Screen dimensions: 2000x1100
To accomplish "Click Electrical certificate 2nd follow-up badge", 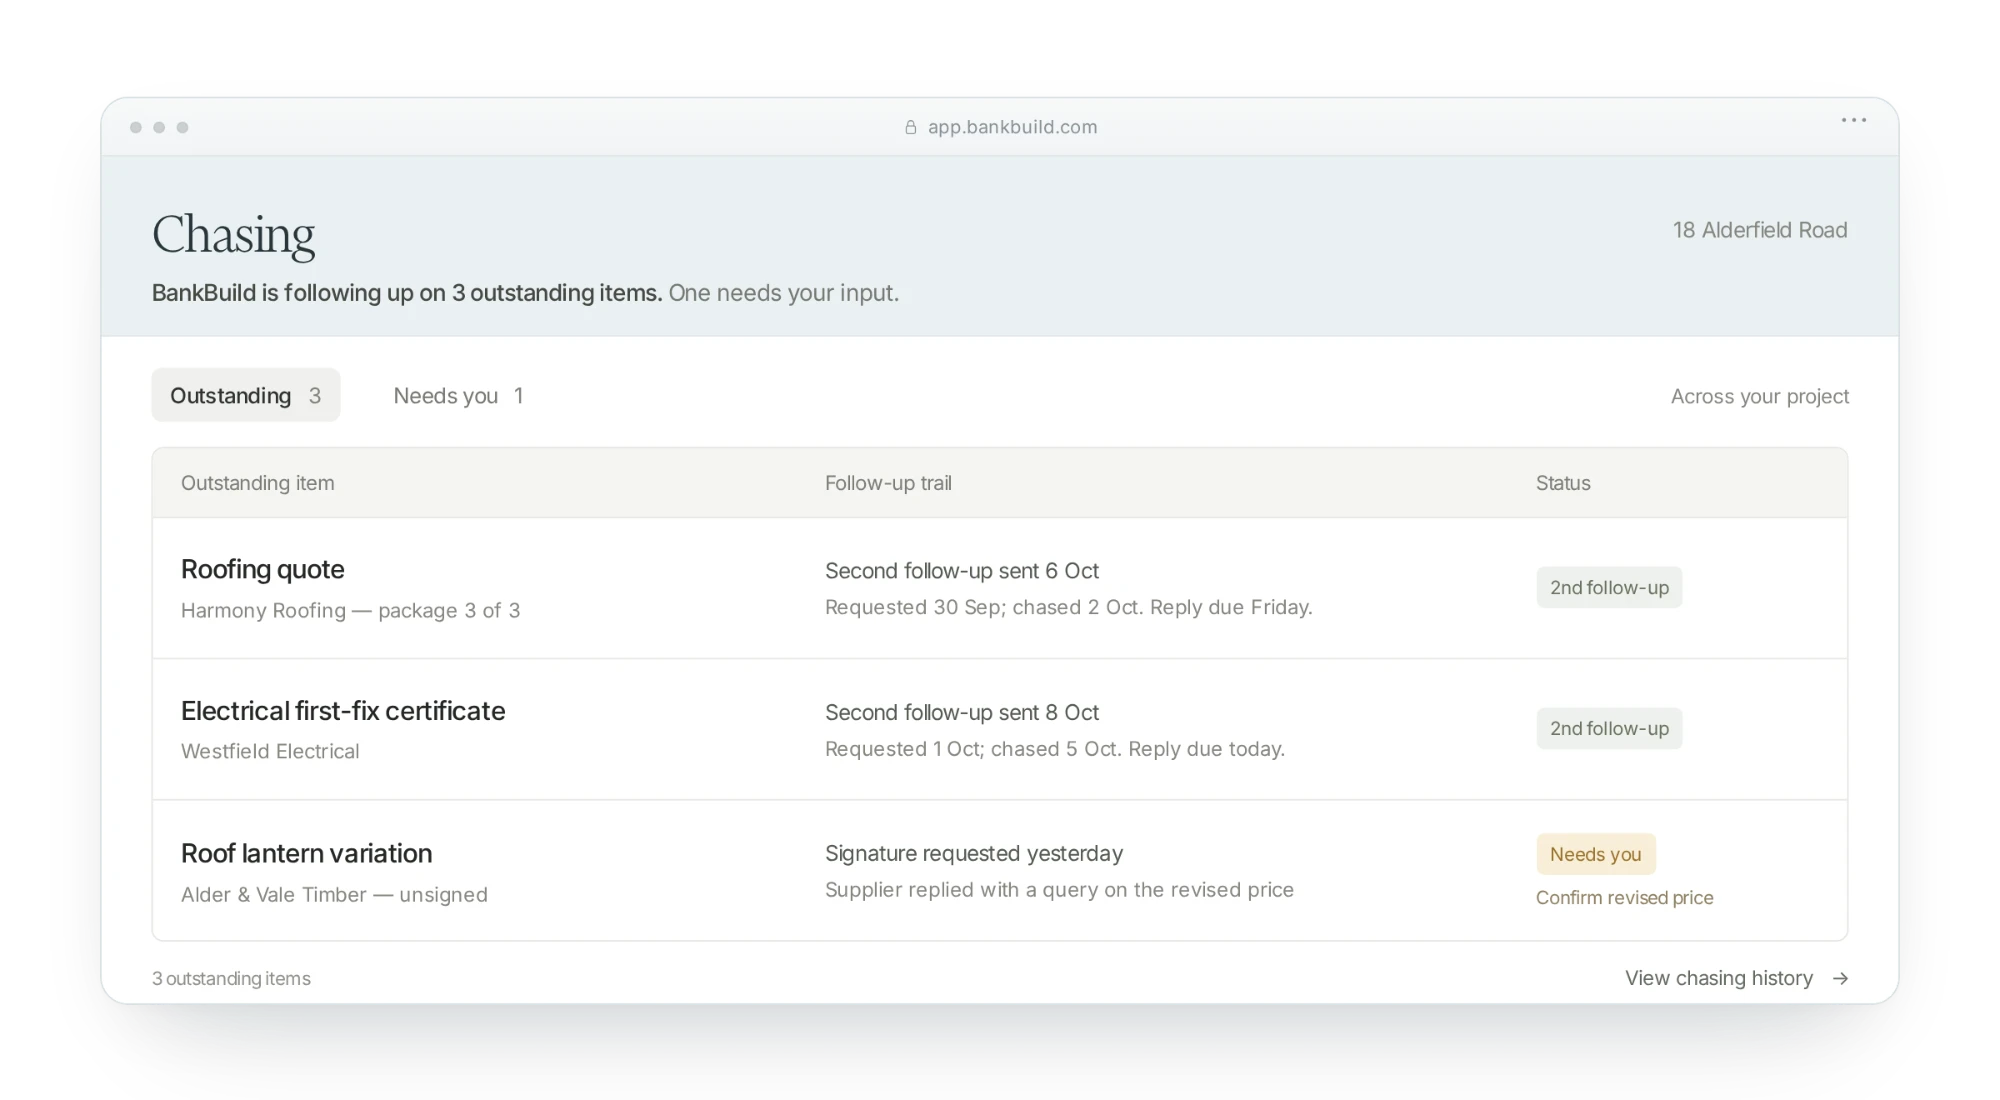I will click(1609, 728).
